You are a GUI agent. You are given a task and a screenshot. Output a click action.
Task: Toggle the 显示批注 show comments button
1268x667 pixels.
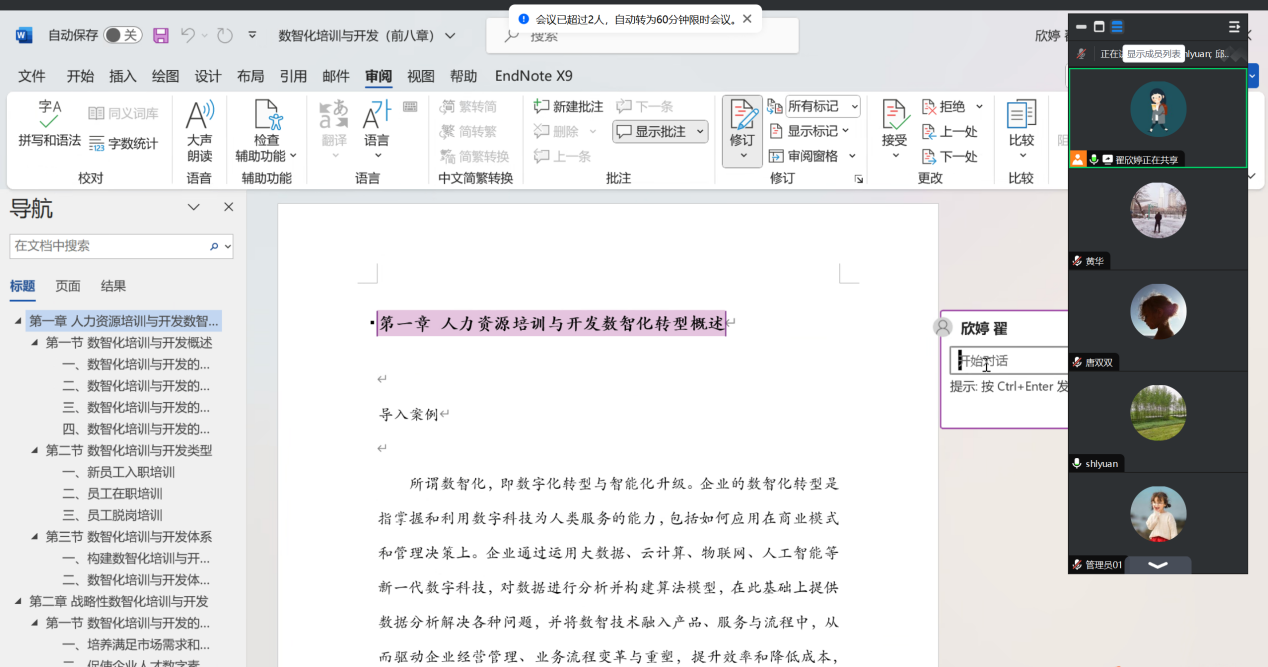point(660,131)
